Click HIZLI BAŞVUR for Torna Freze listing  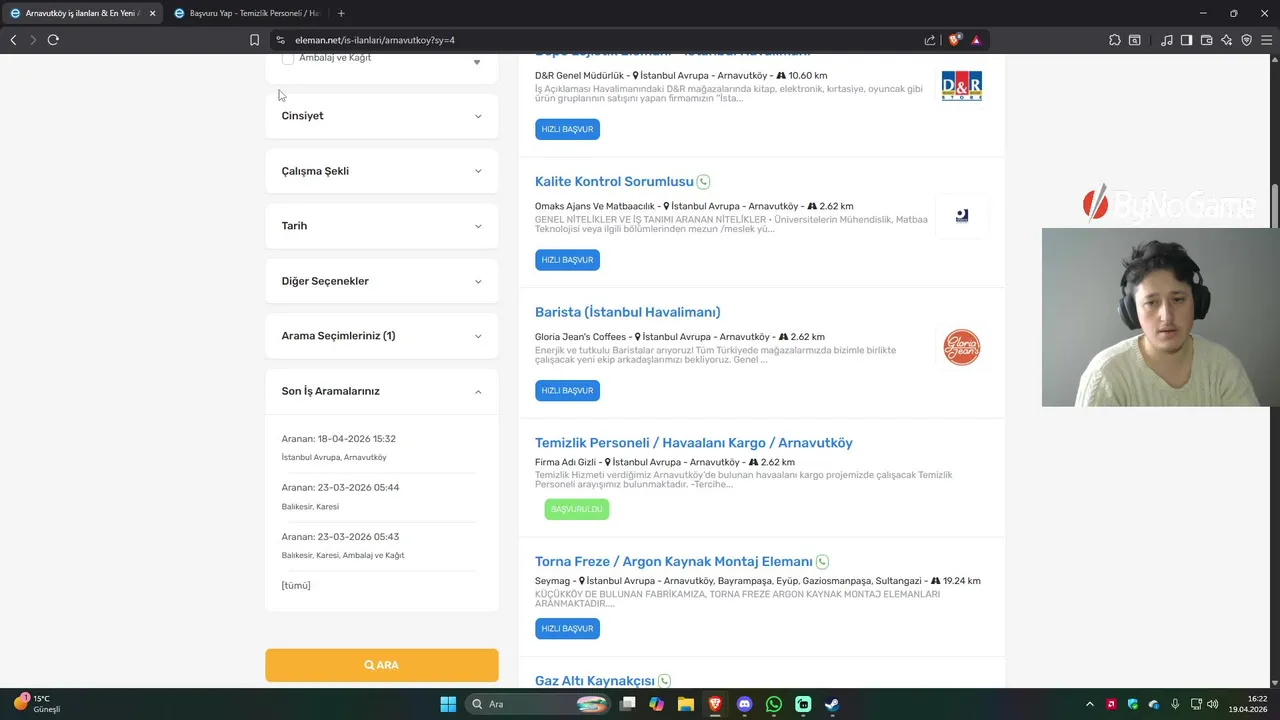coord(567,629)
